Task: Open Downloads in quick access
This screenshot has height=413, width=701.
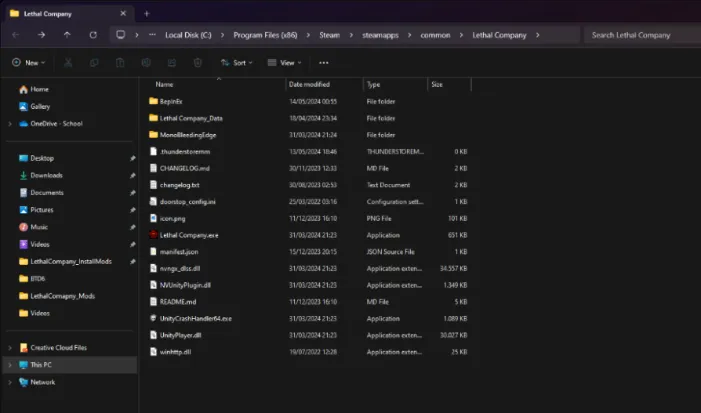Action: coord(41,175)
